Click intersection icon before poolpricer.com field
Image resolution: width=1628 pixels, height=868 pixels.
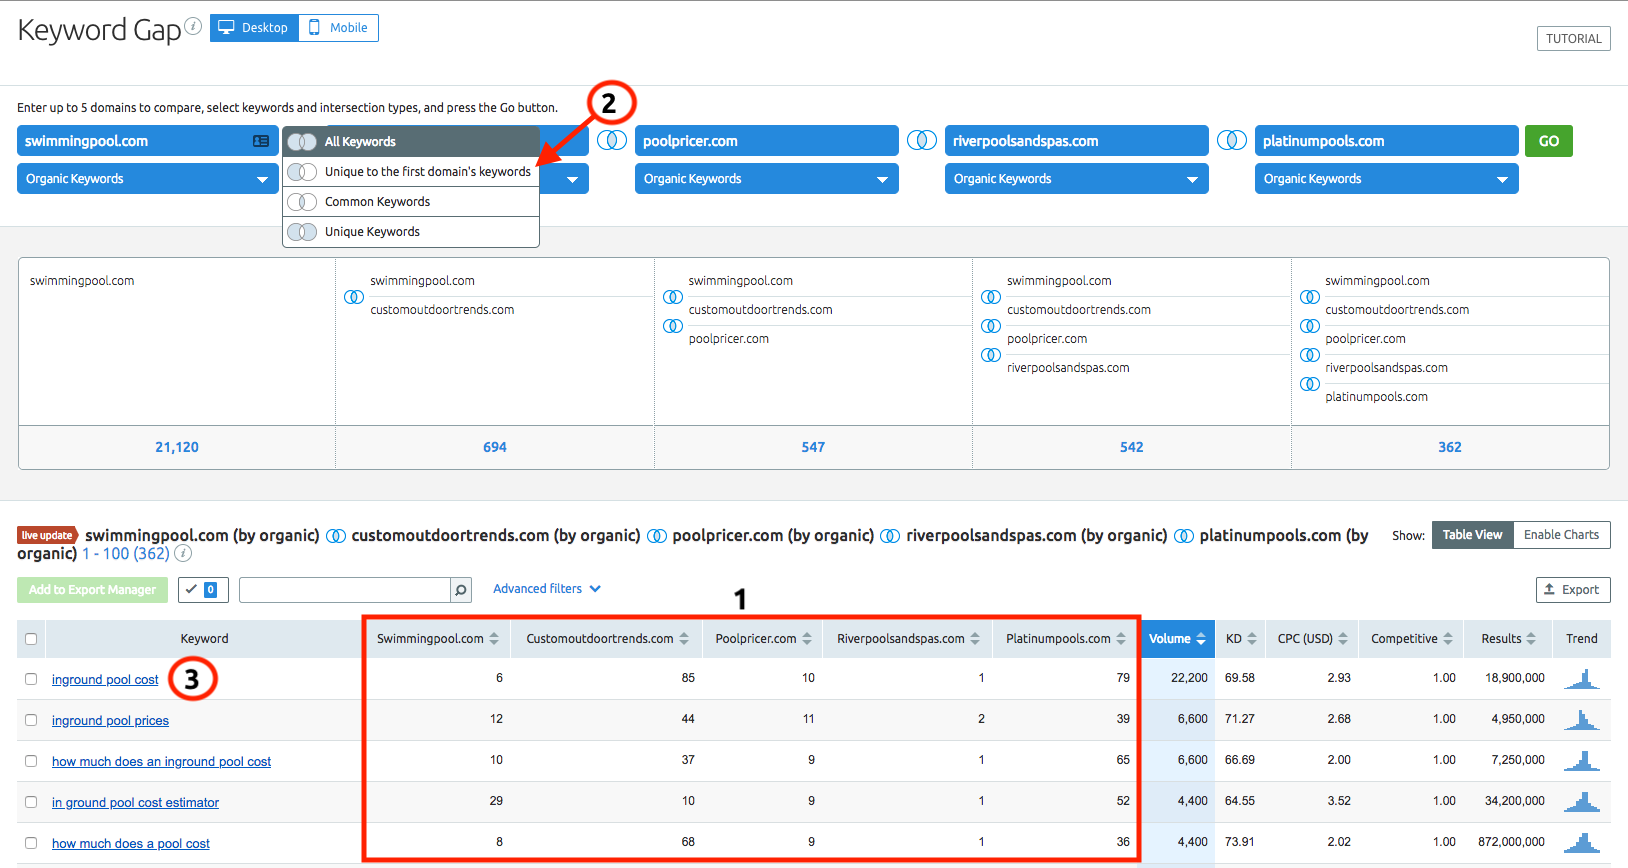[612, 140]
